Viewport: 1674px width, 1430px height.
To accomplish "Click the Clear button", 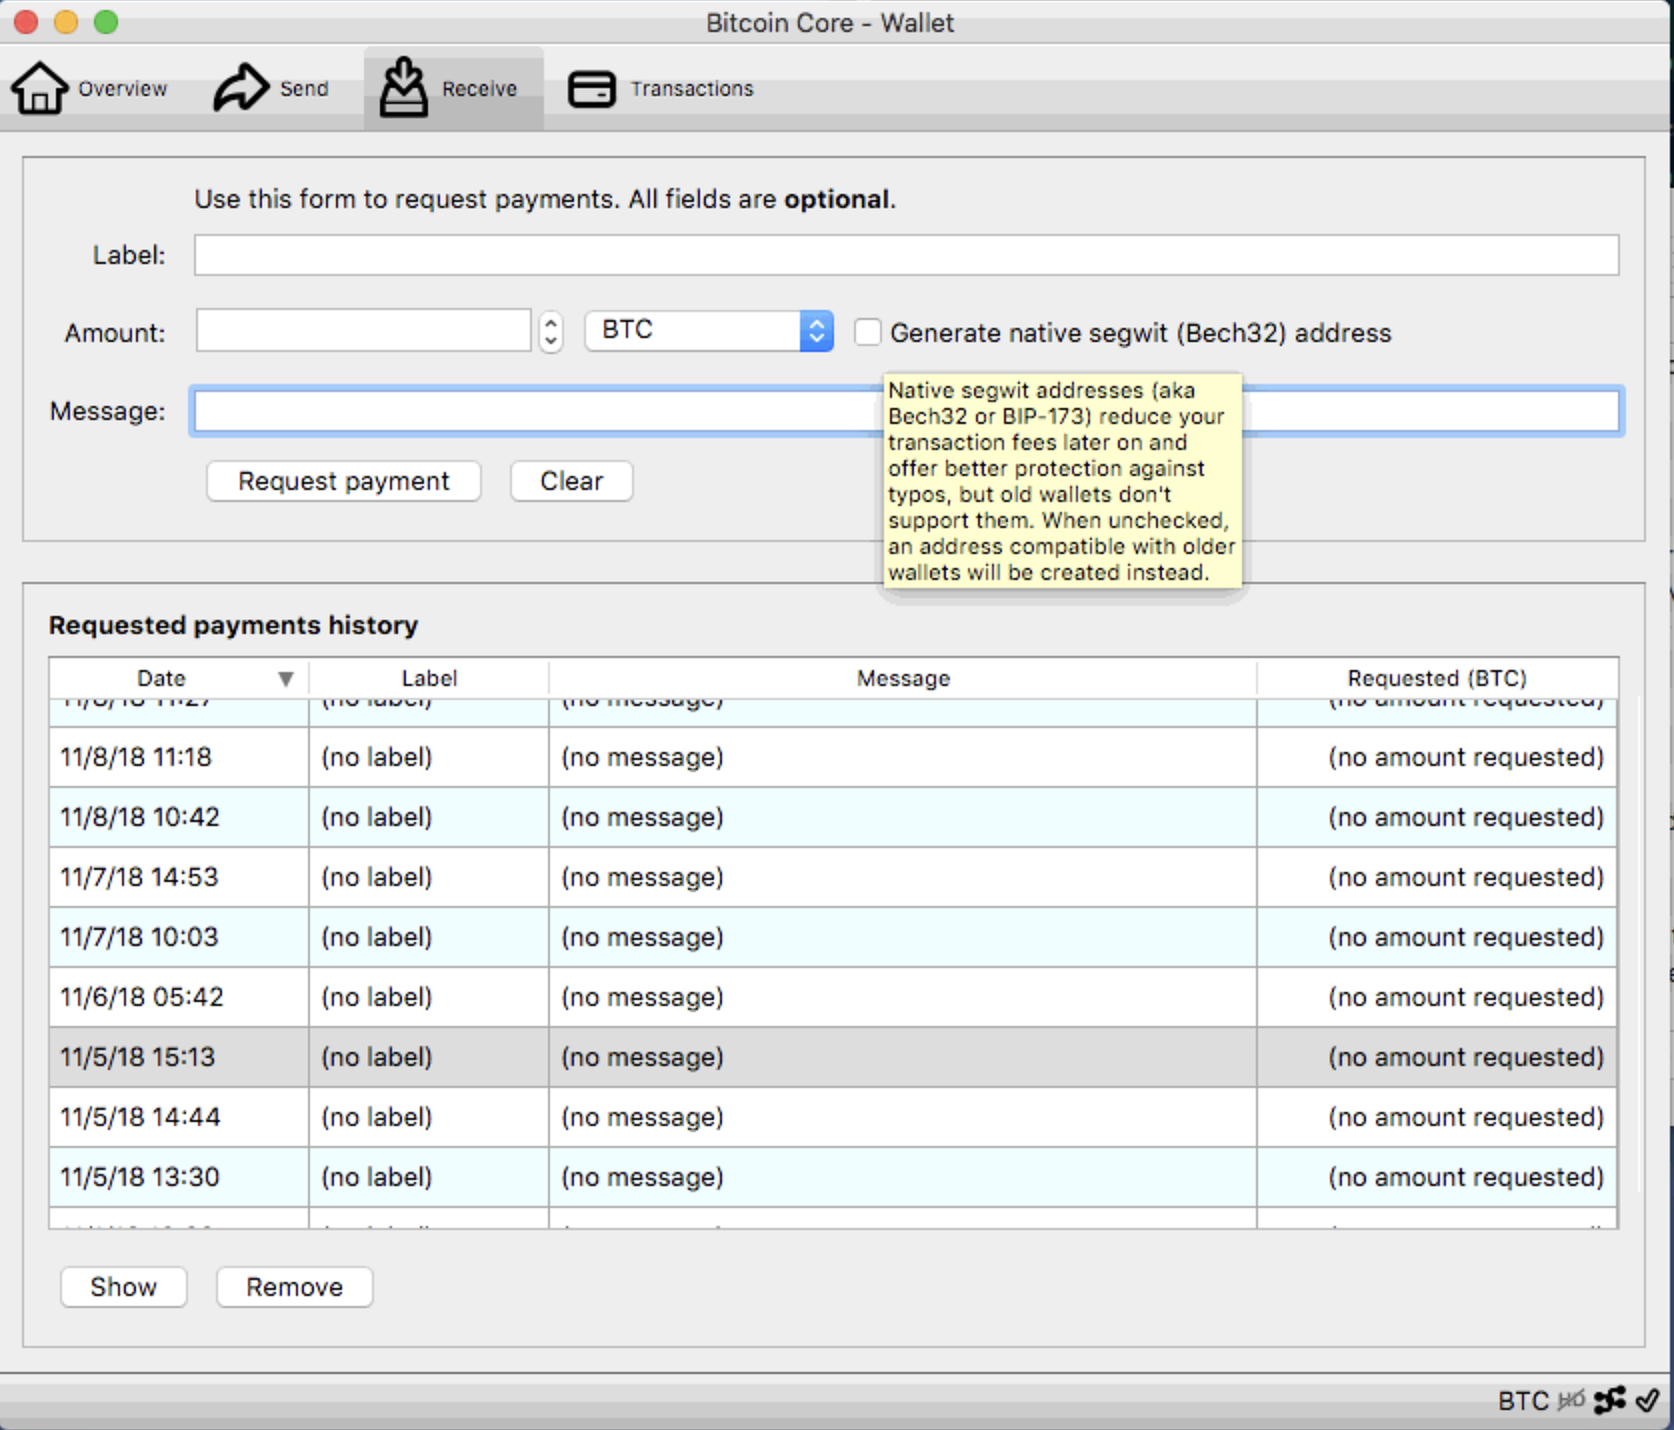I will pyautogui.click(x=572, y=481).
